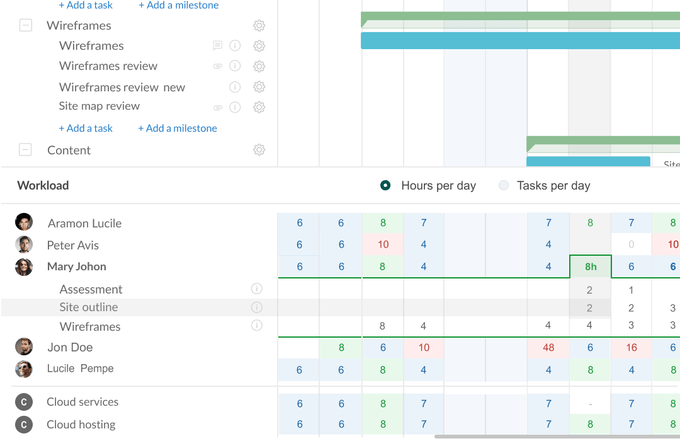This screenshot has height=441, width=680.
Task: Collapse the Content group
Action: click(x=26, y=150)
